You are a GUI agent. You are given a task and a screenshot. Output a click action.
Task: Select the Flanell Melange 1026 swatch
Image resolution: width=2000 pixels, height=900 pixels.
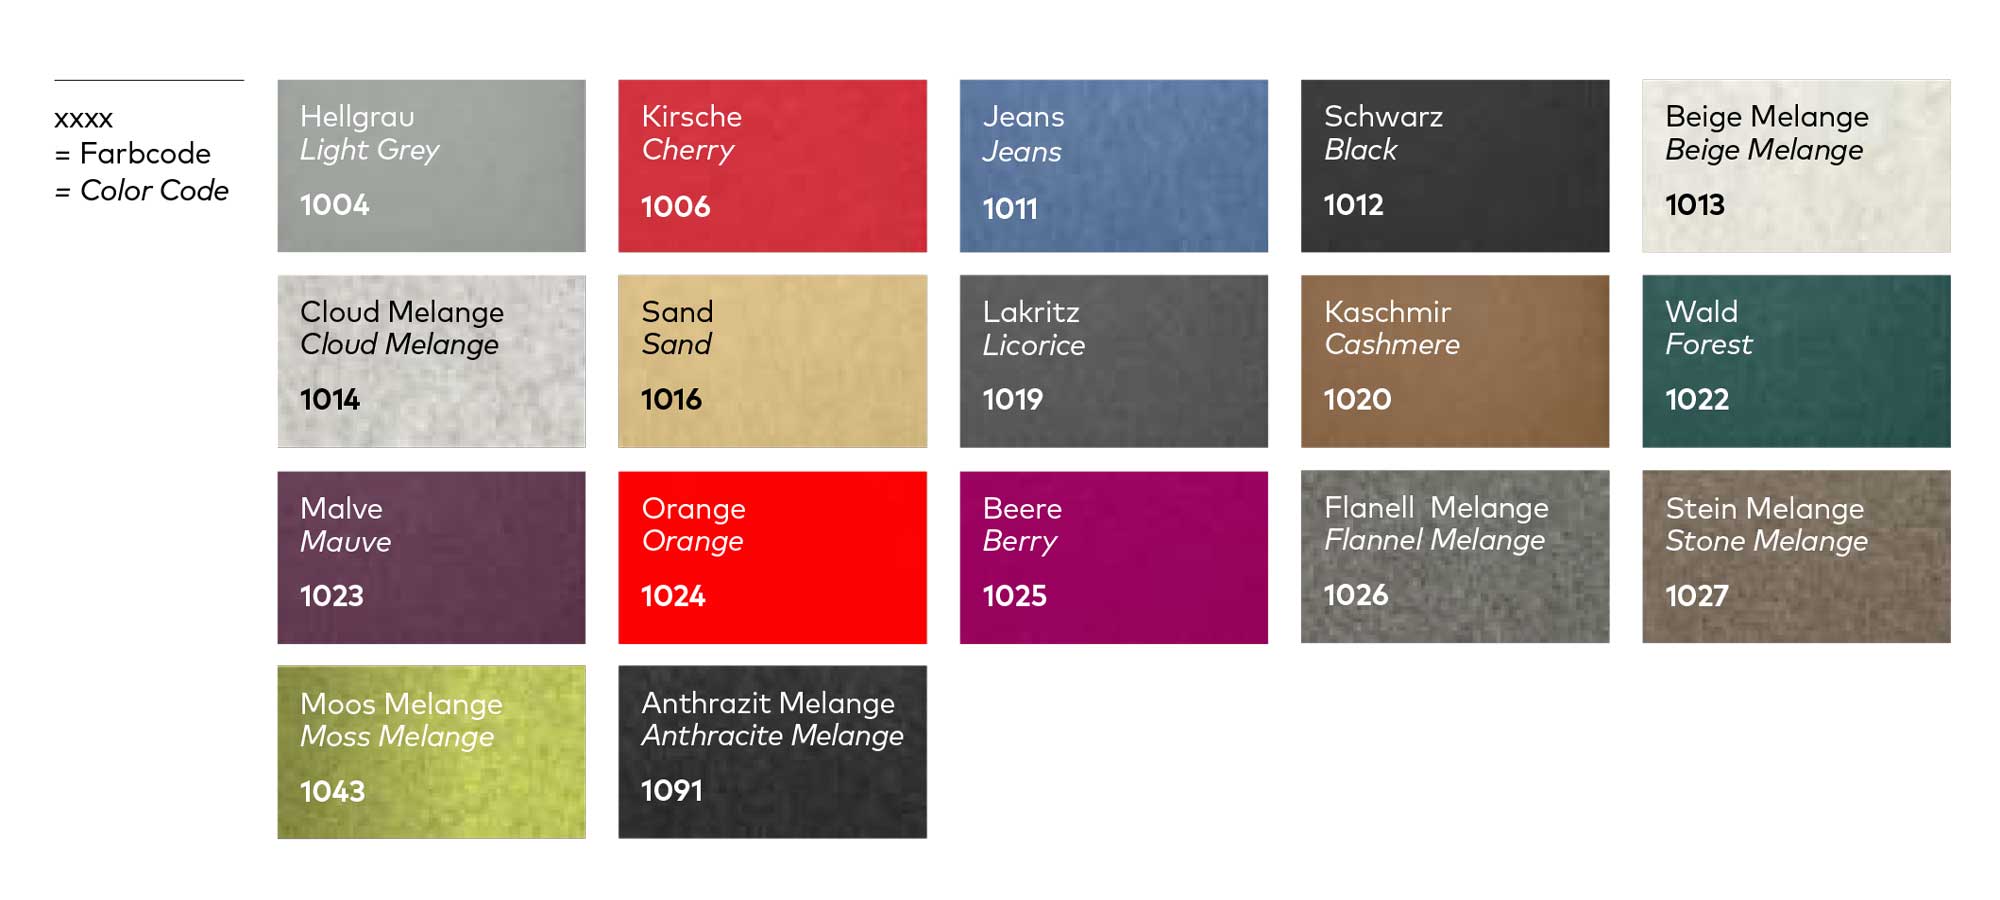(x=1454, y=557)
